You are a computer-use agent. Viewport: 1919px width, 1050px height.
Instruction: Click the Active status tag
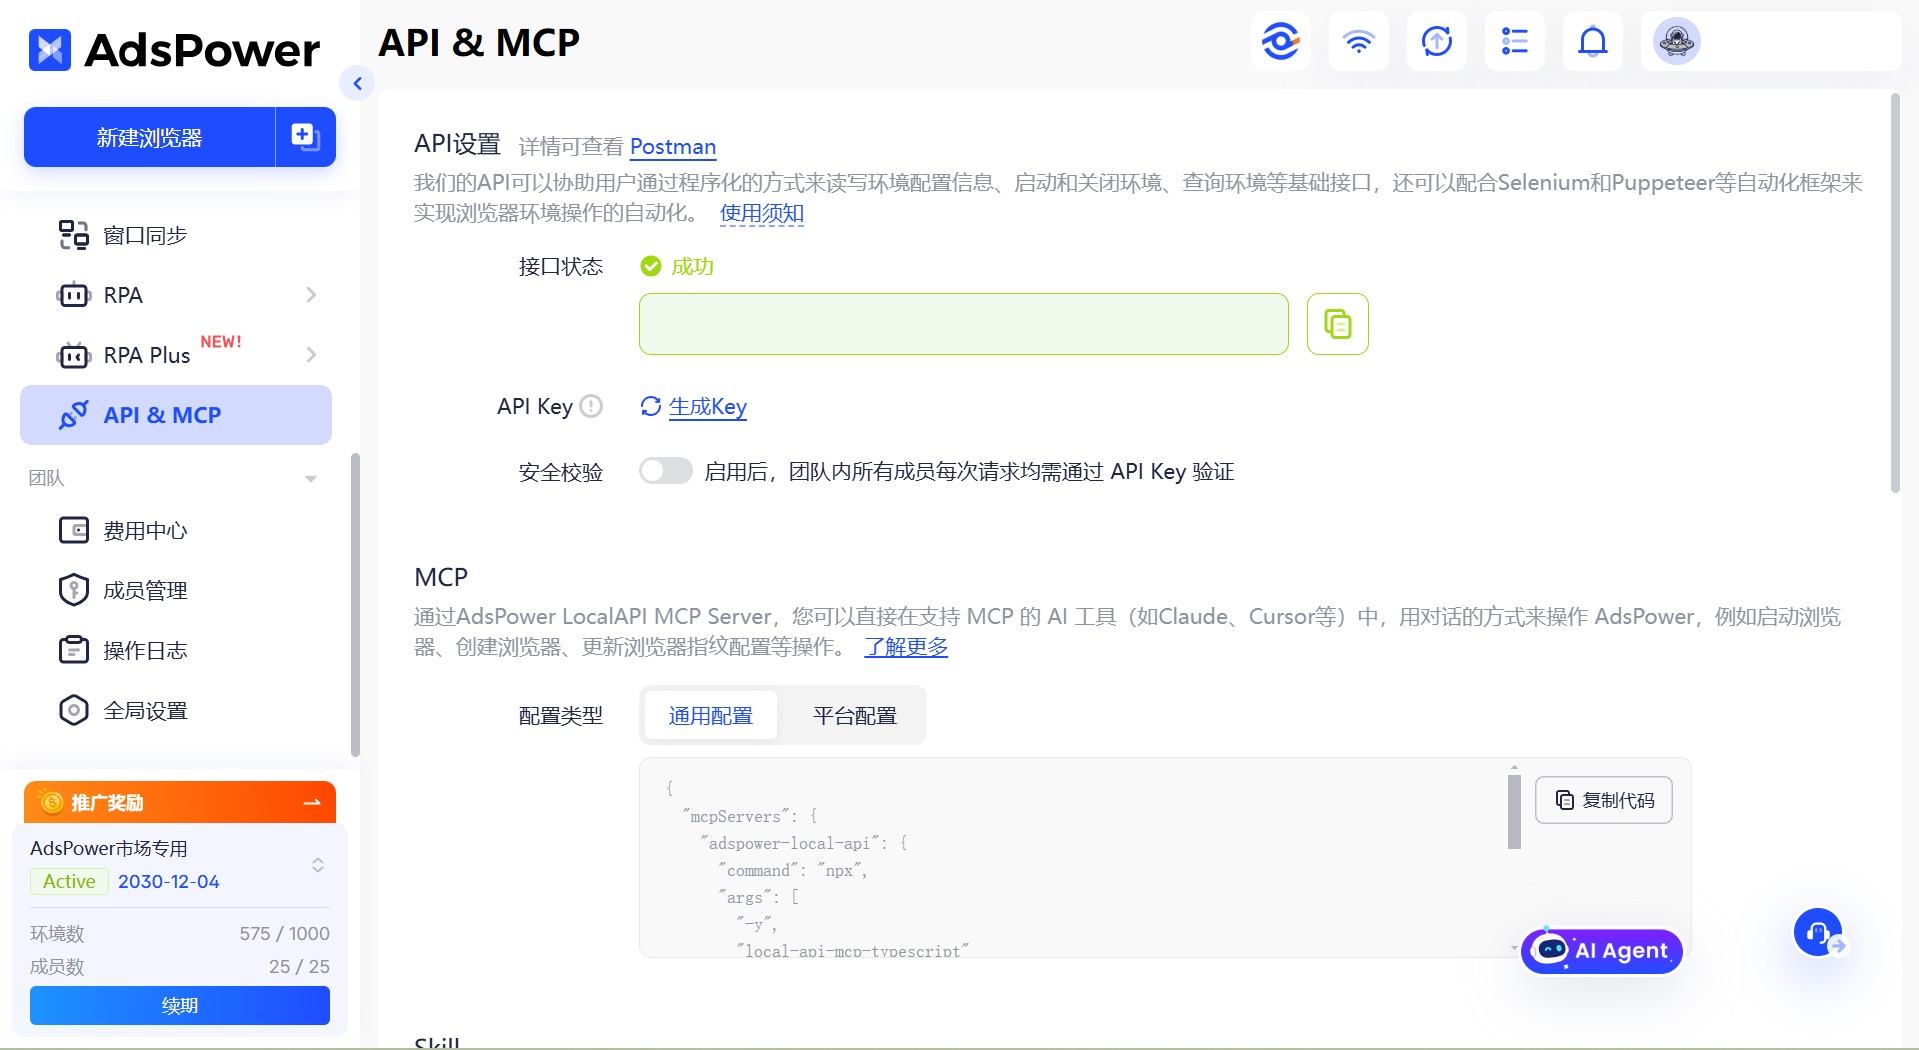69,881
